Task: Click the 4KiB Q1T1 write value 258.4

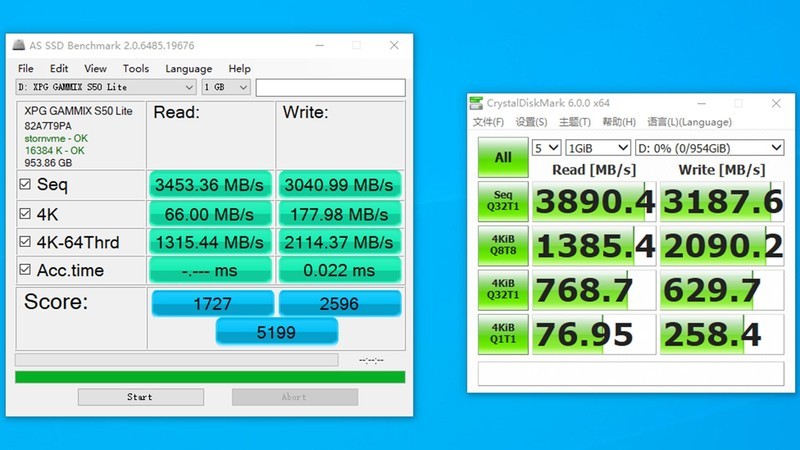Action: [722, 334]
